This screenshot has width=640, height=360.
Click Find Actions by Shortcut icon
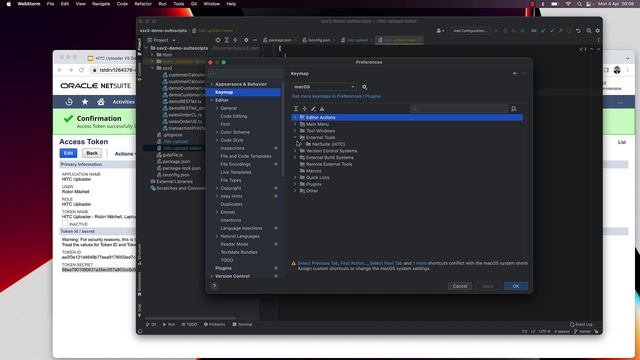pos(513,109)
